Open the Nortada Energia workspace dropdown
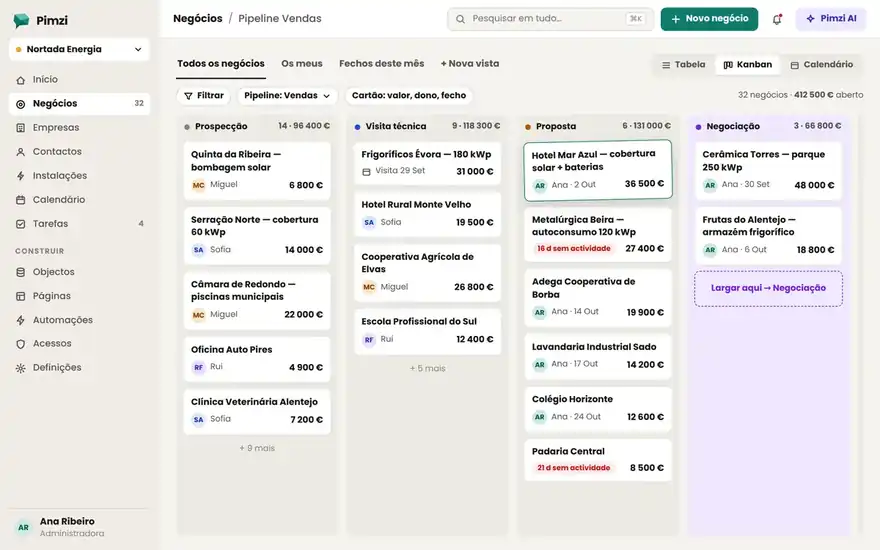The image size is (880, 550). point(79,49)
